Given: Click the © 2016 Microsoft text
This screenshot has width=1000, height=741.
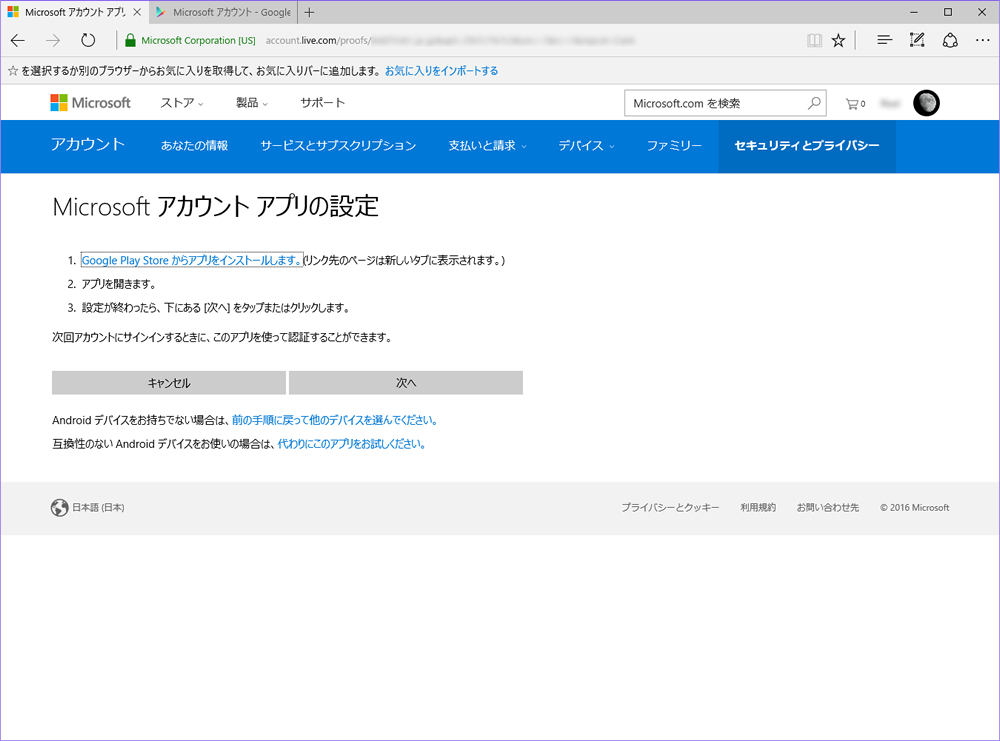Looking at the screenshot, I should tap(915, 508).
